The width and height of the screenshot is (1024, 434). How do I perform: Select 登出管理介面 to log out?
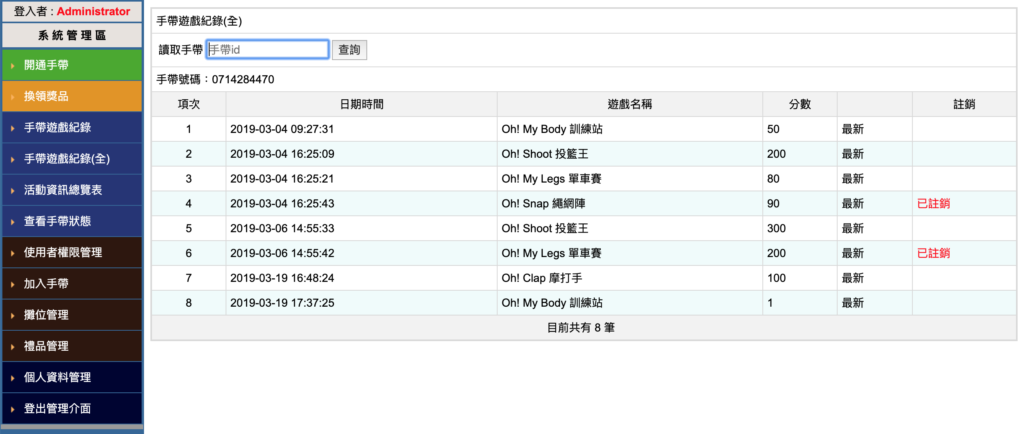(x=71, y=409)
